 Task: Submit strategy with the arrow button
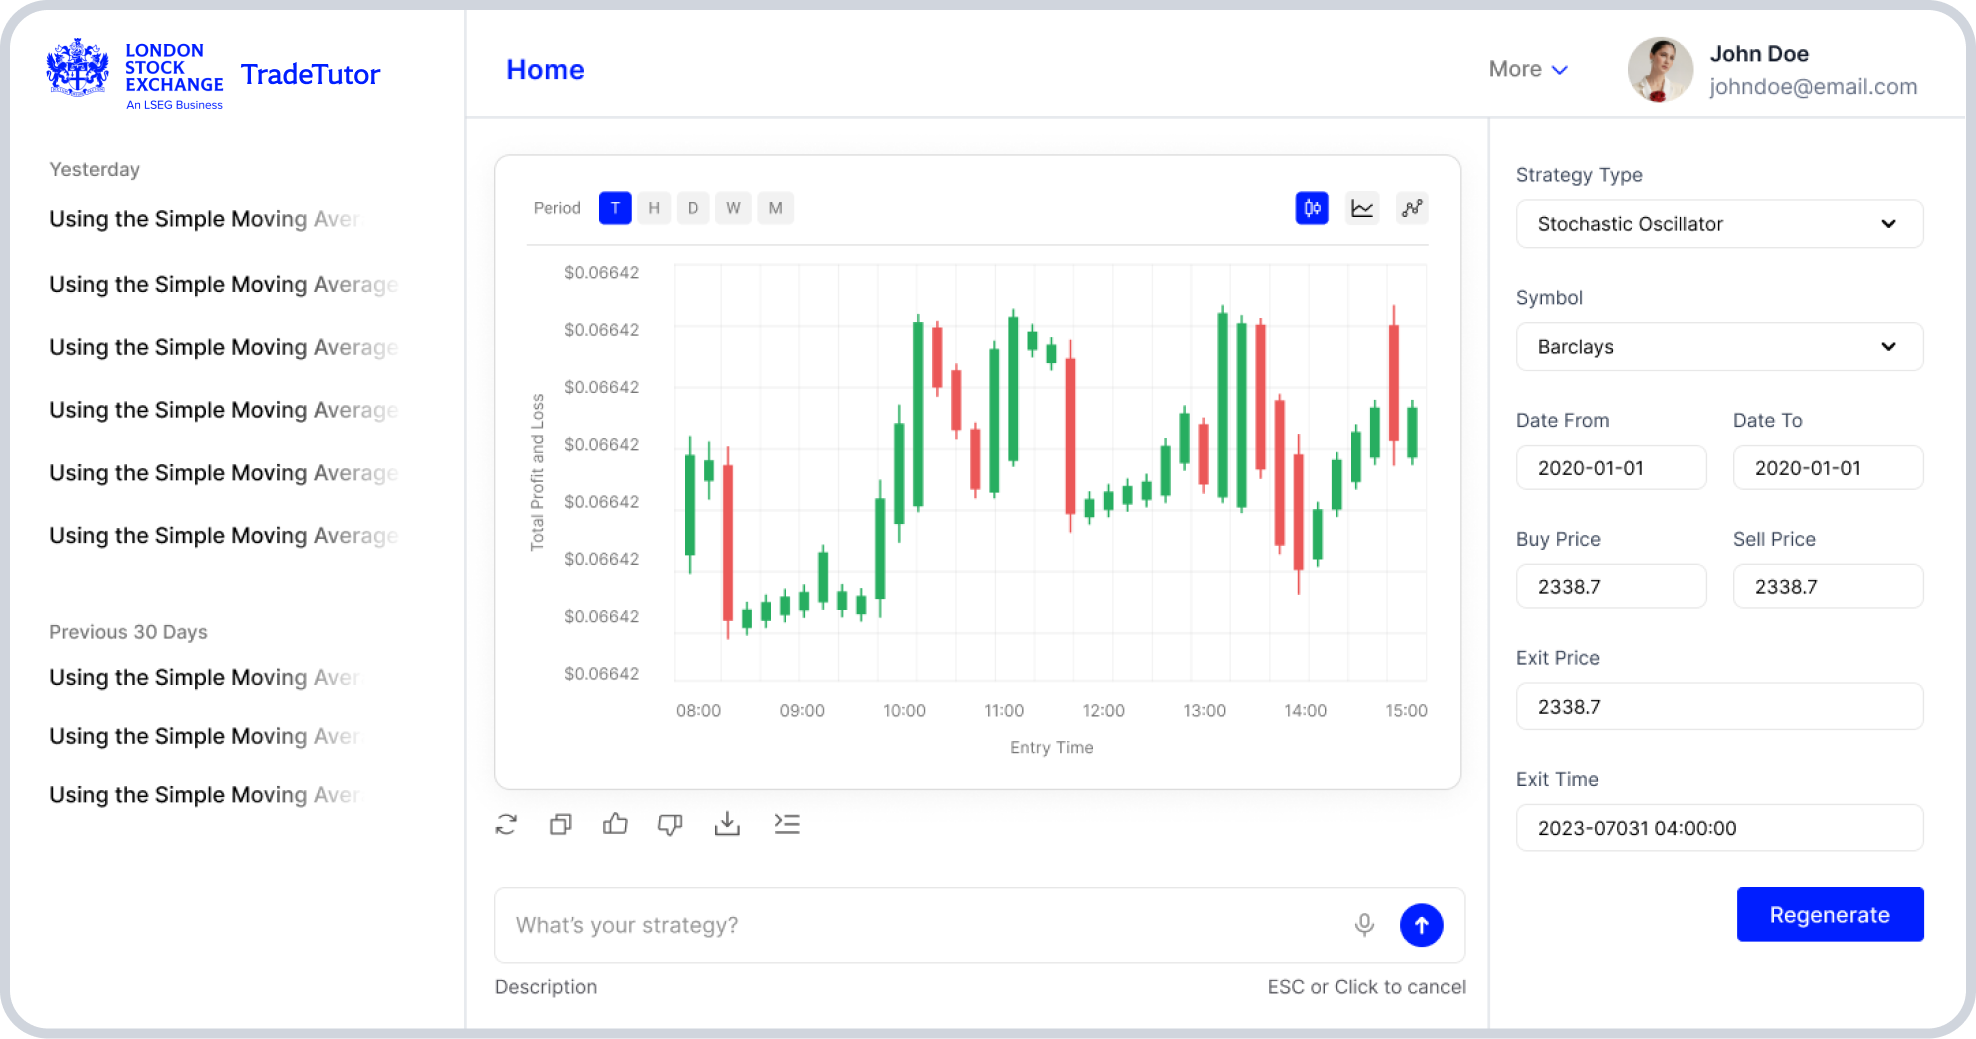(x=1421, y=925)
